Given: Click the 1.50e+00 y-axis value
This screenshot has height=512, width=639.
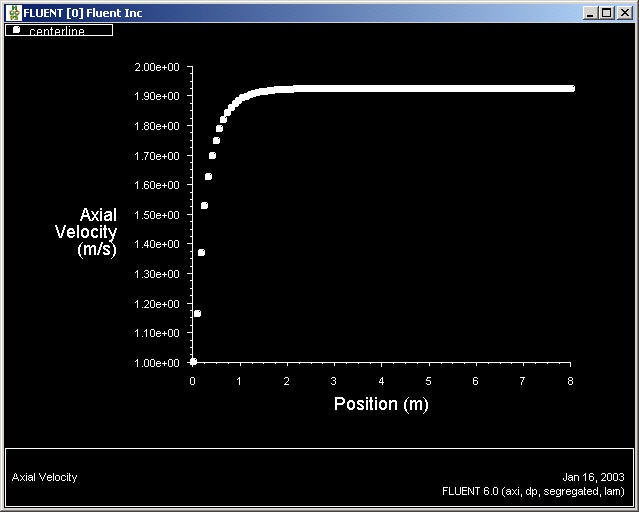Looking at the screenshot, I should click(x=156, y=215).
